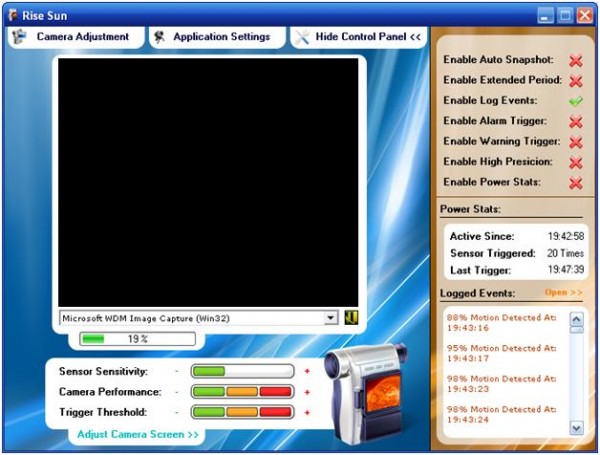
Task: Click the Rise Sun title bar icon
Action: 13,15
